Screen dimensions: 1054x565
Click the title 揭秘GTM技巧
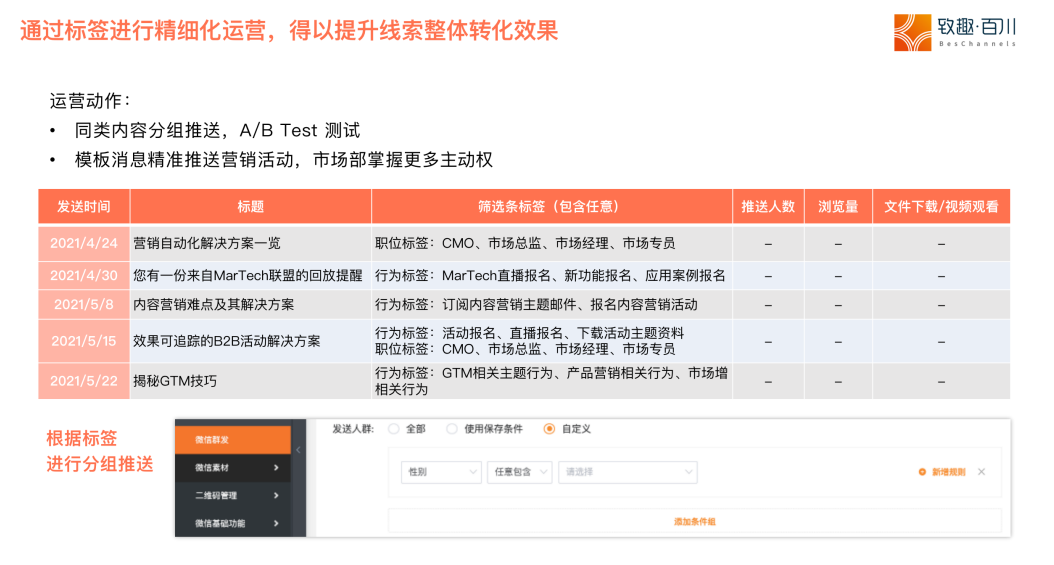[x=175, y=381]
